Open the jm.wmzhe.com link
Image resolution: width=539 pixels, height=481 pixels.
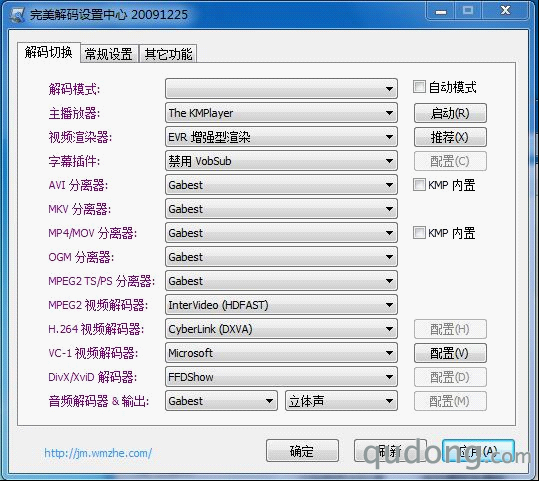coord(98,453)
